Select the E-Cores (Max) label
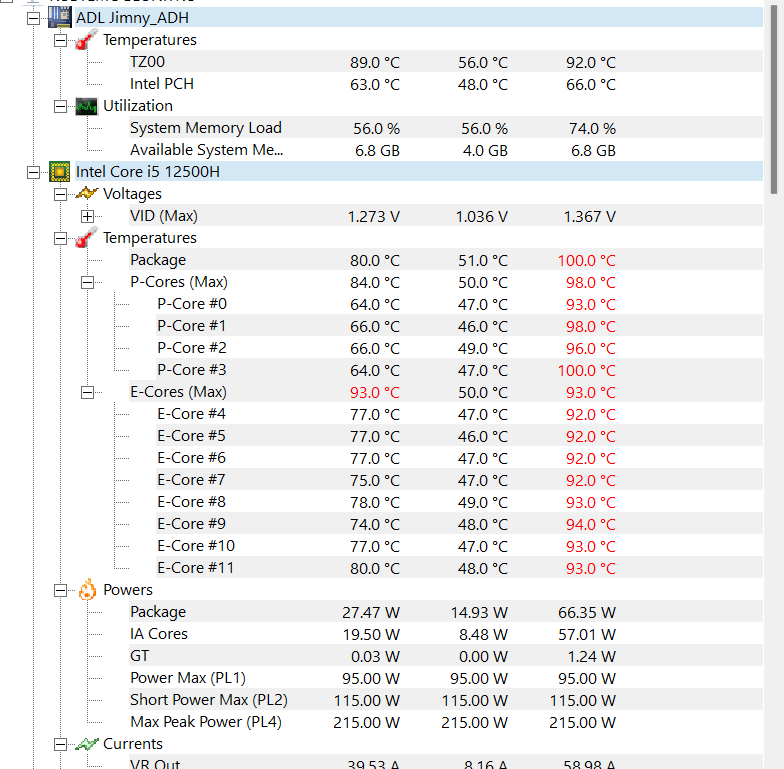The width and height of the screenshot is (784, 769). click(178, 392)
